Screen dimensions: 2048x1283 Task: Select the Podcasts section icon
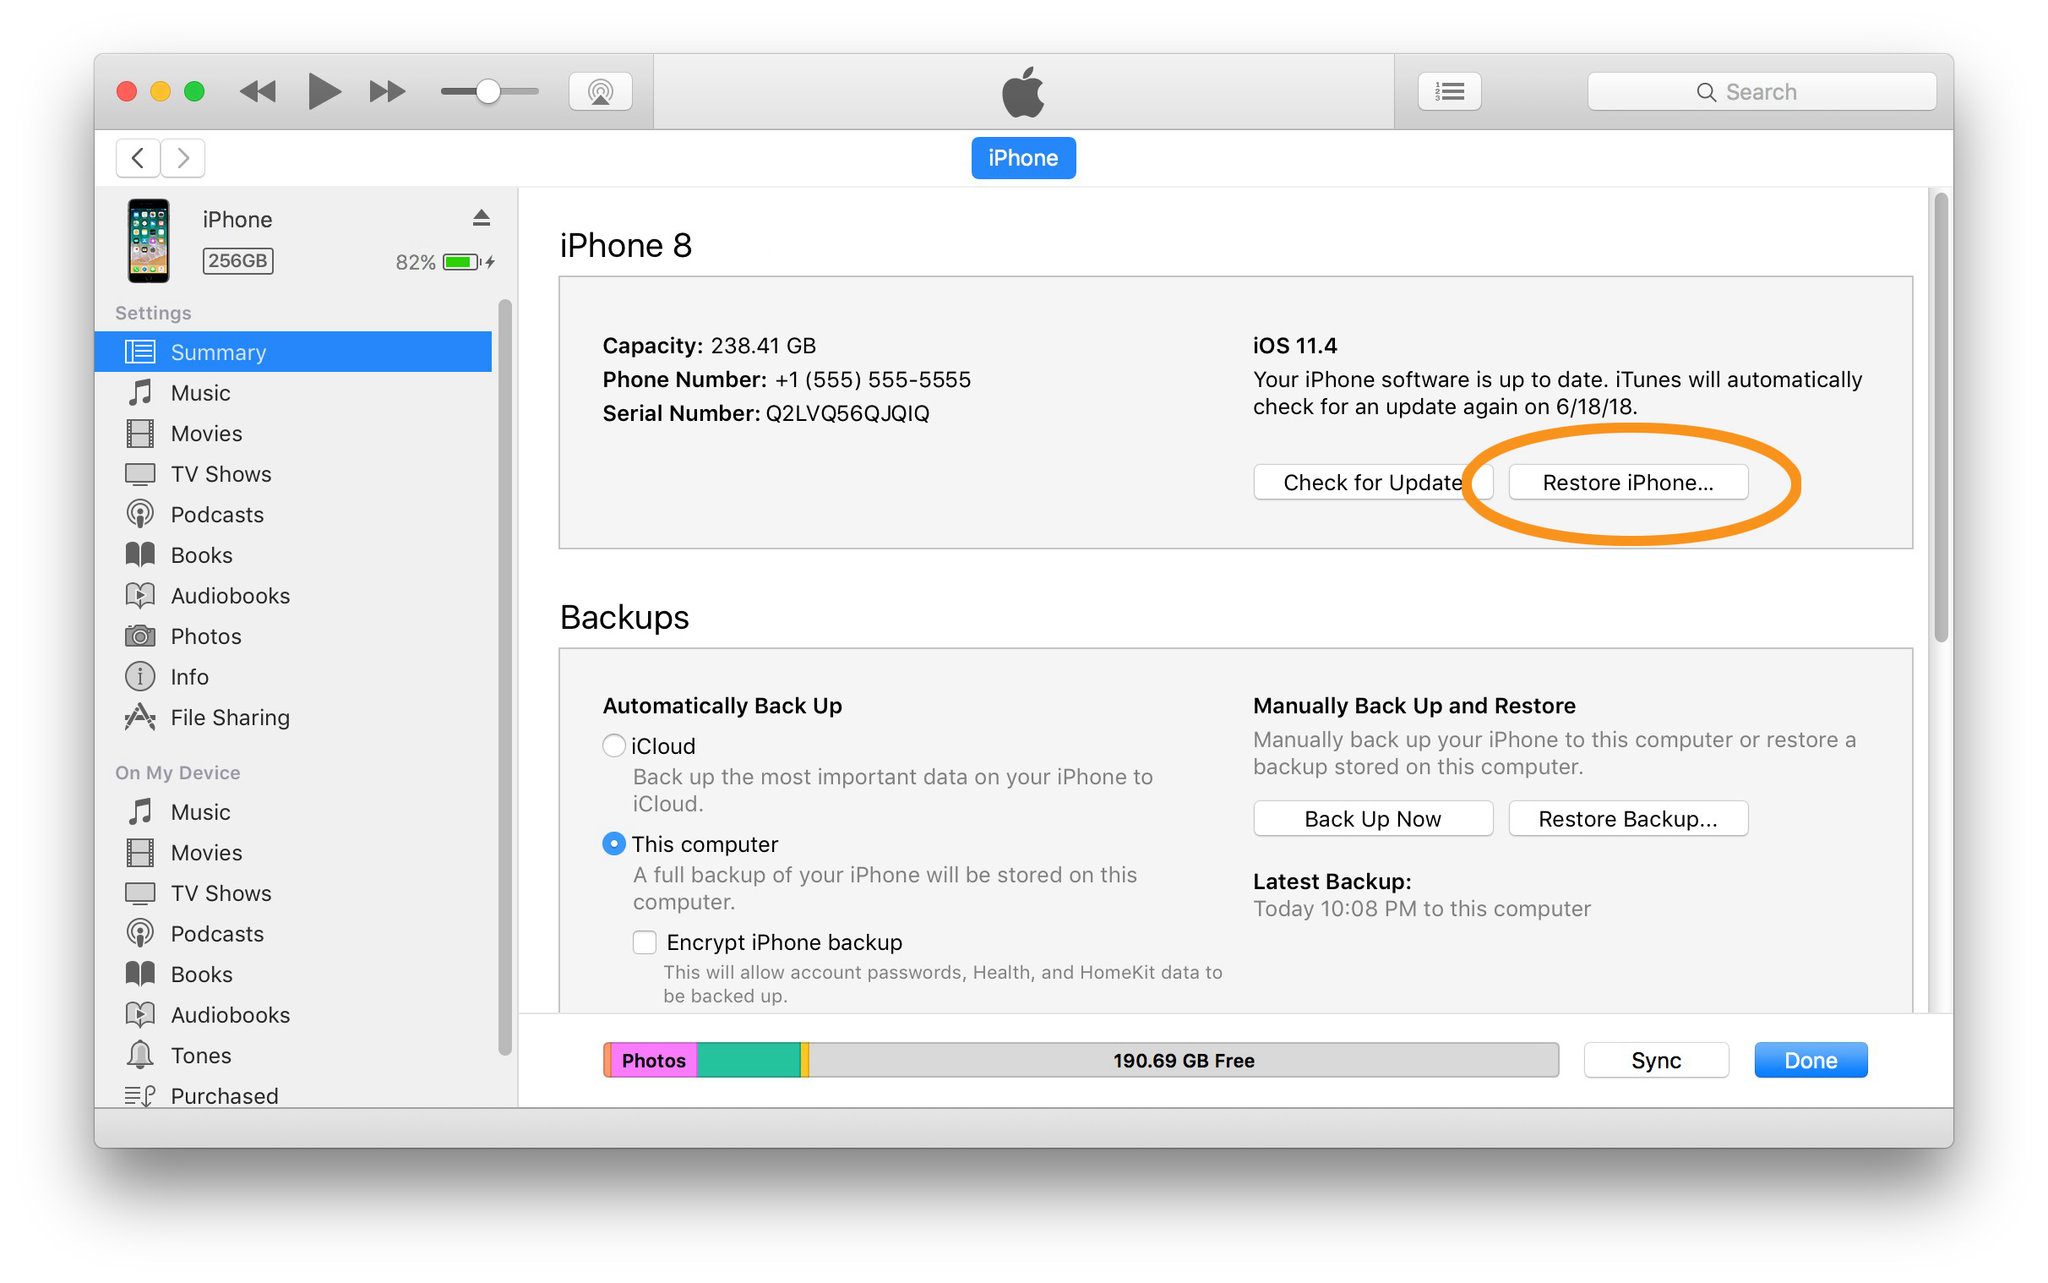click(142, 514)
